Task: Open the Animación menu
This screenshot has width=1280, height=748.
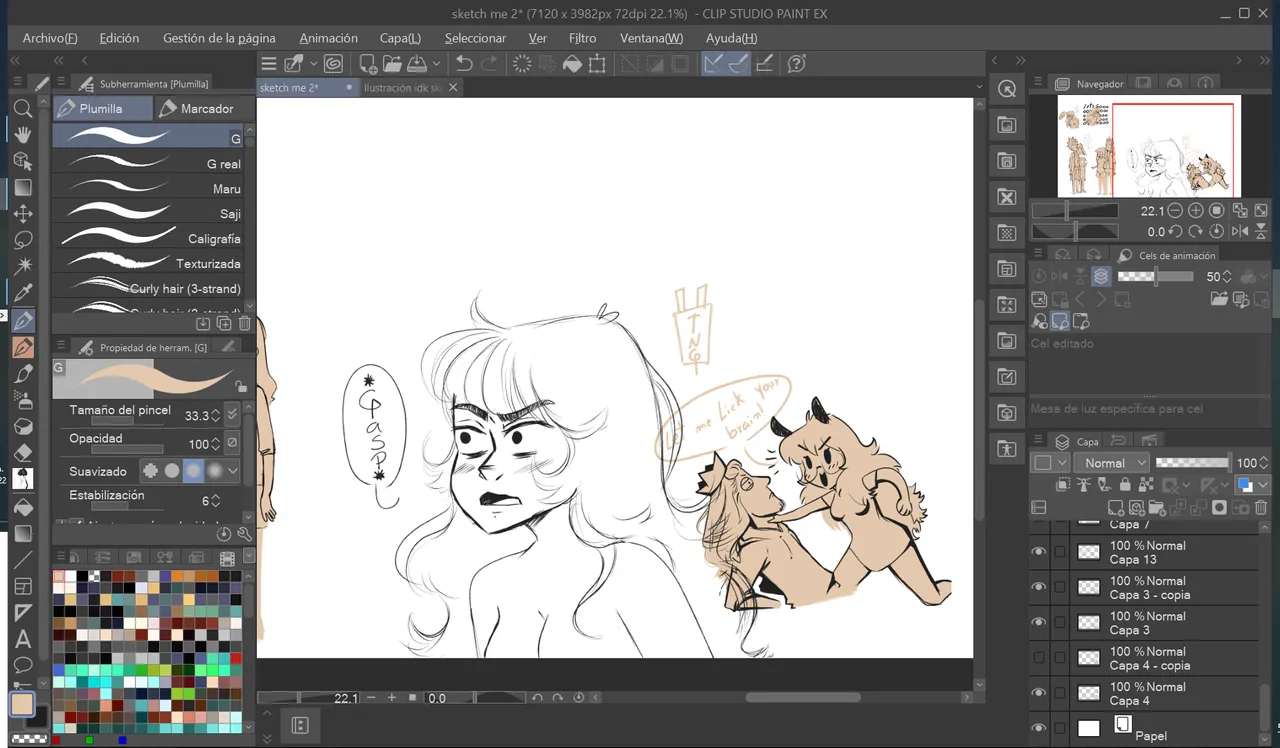Action: tap(328, 38)
